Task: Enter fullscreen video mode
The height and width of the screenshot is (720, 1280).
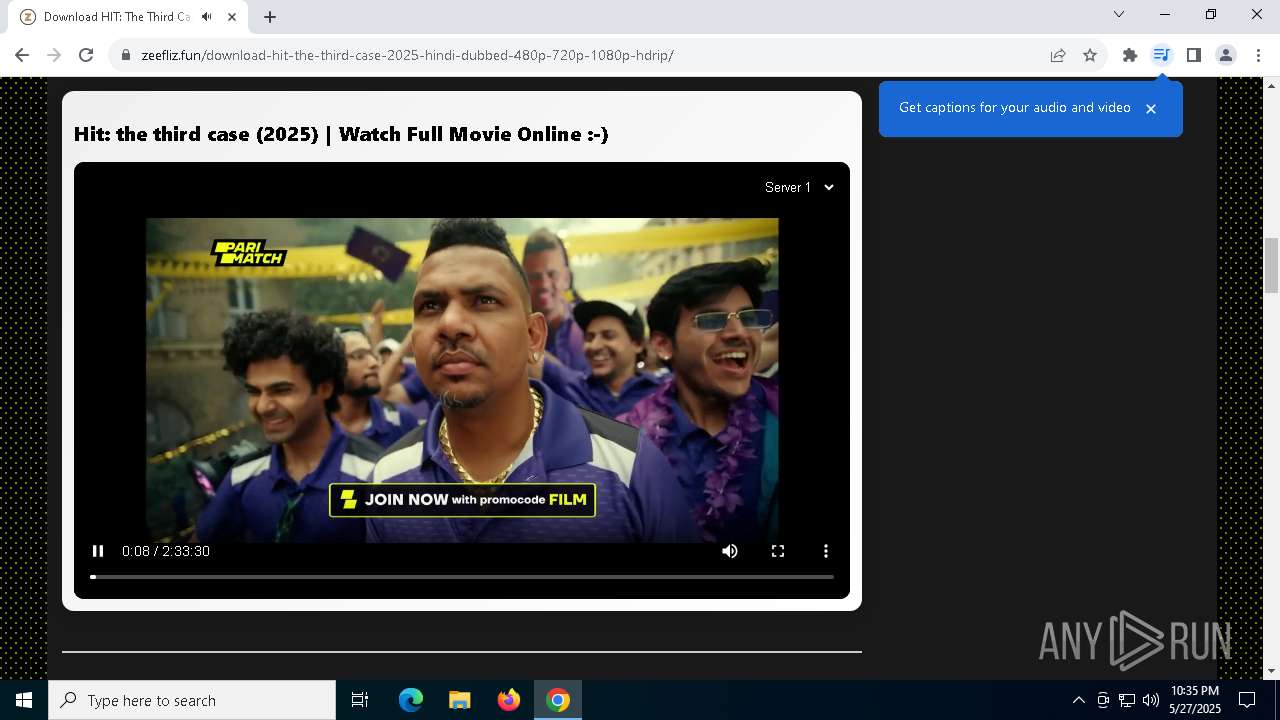Action: (778, 551)
